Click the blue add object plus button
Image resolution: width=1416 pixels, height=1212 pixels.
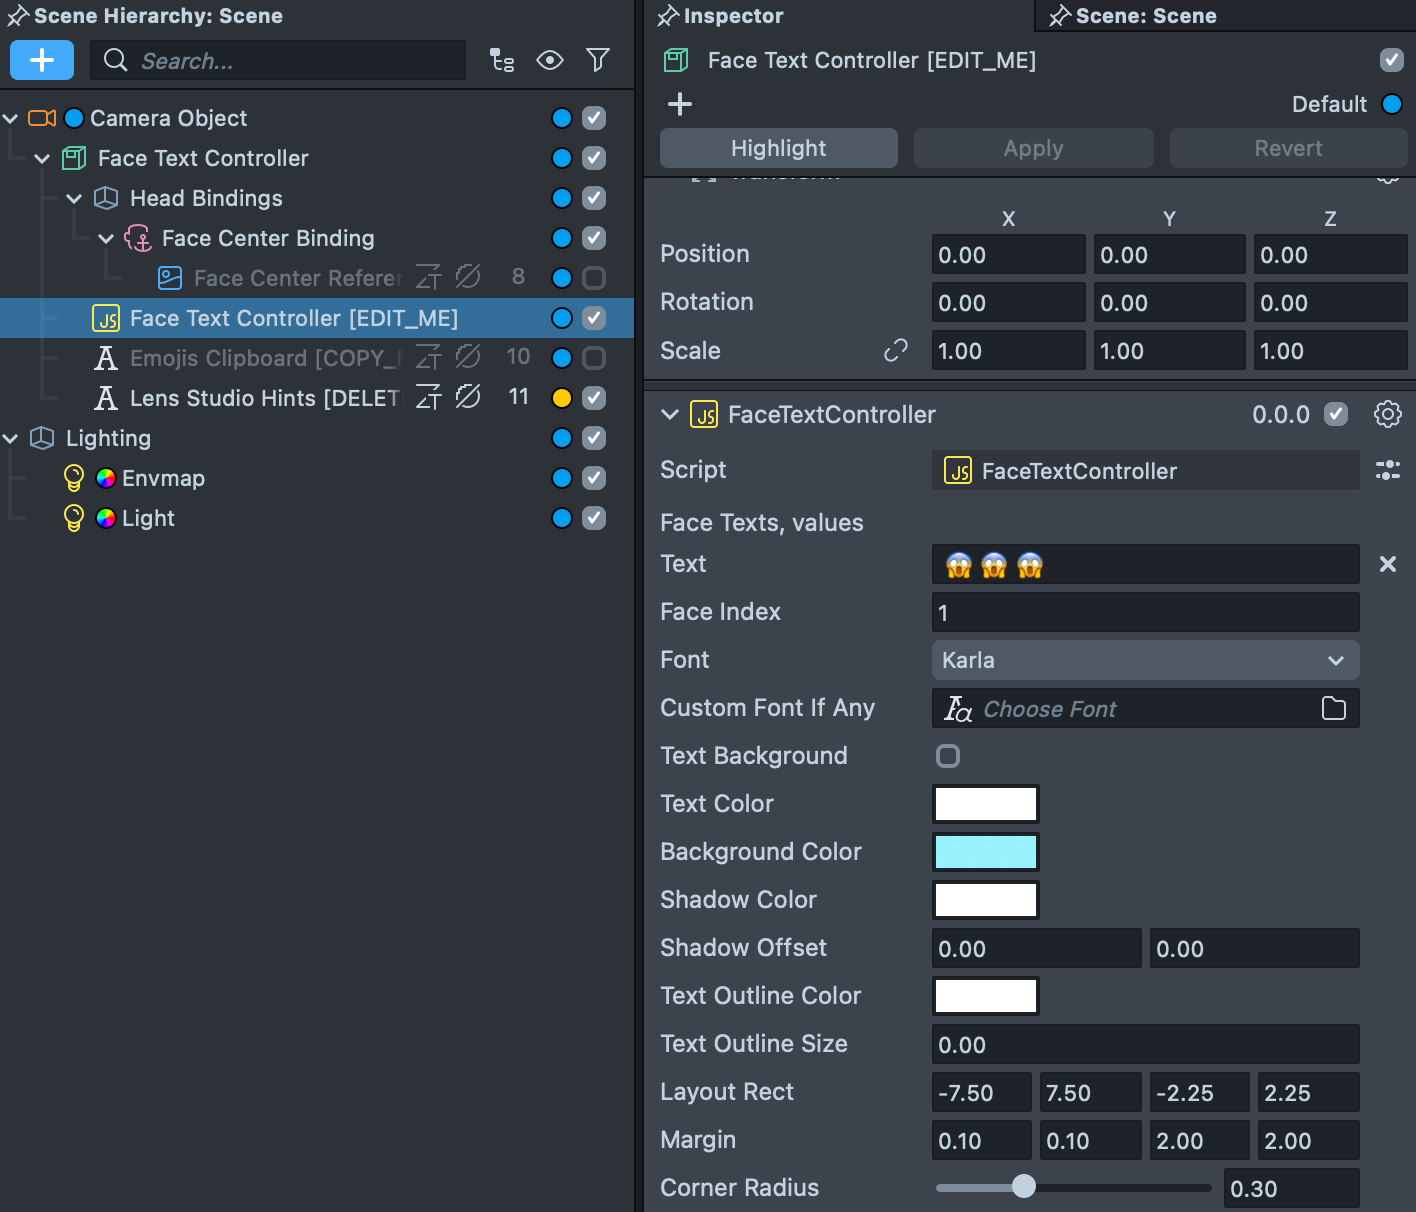42,60
